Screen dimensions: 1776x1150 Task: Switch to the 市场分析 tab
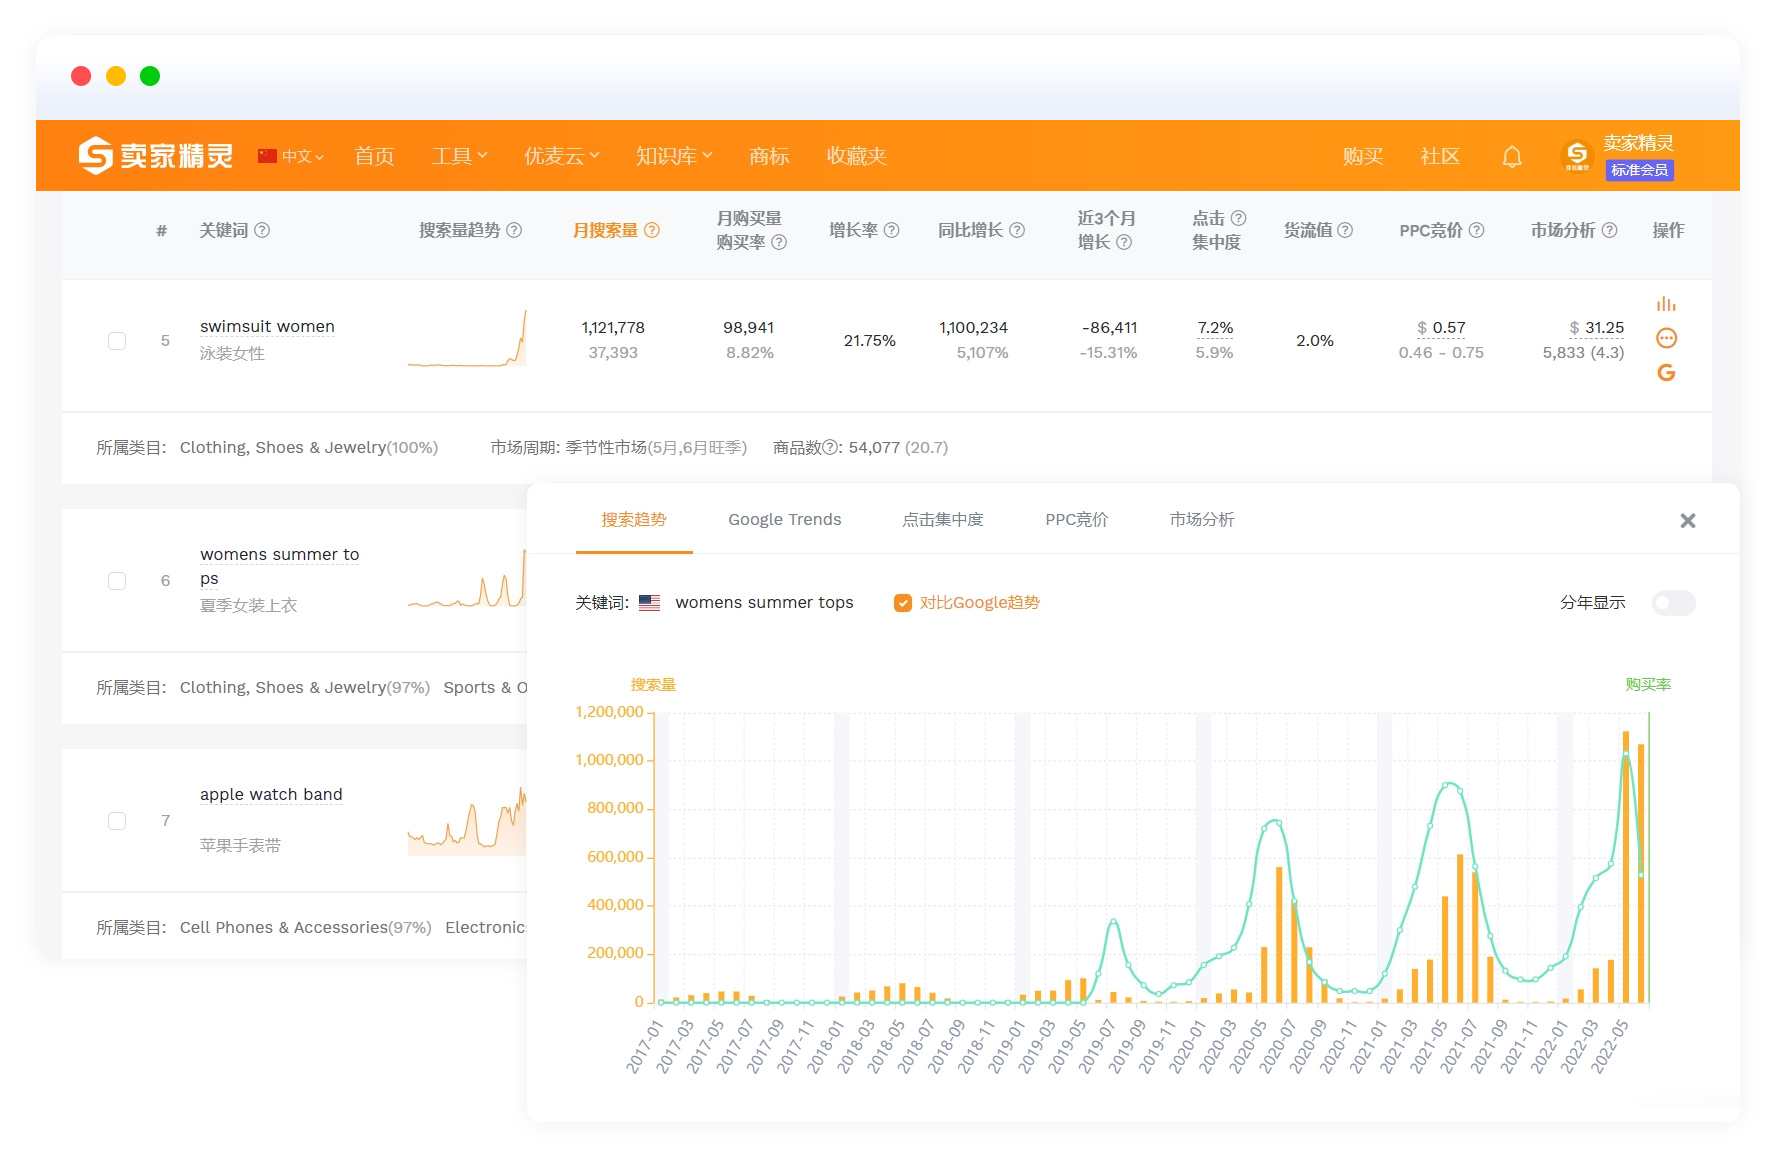point(1202,520)
